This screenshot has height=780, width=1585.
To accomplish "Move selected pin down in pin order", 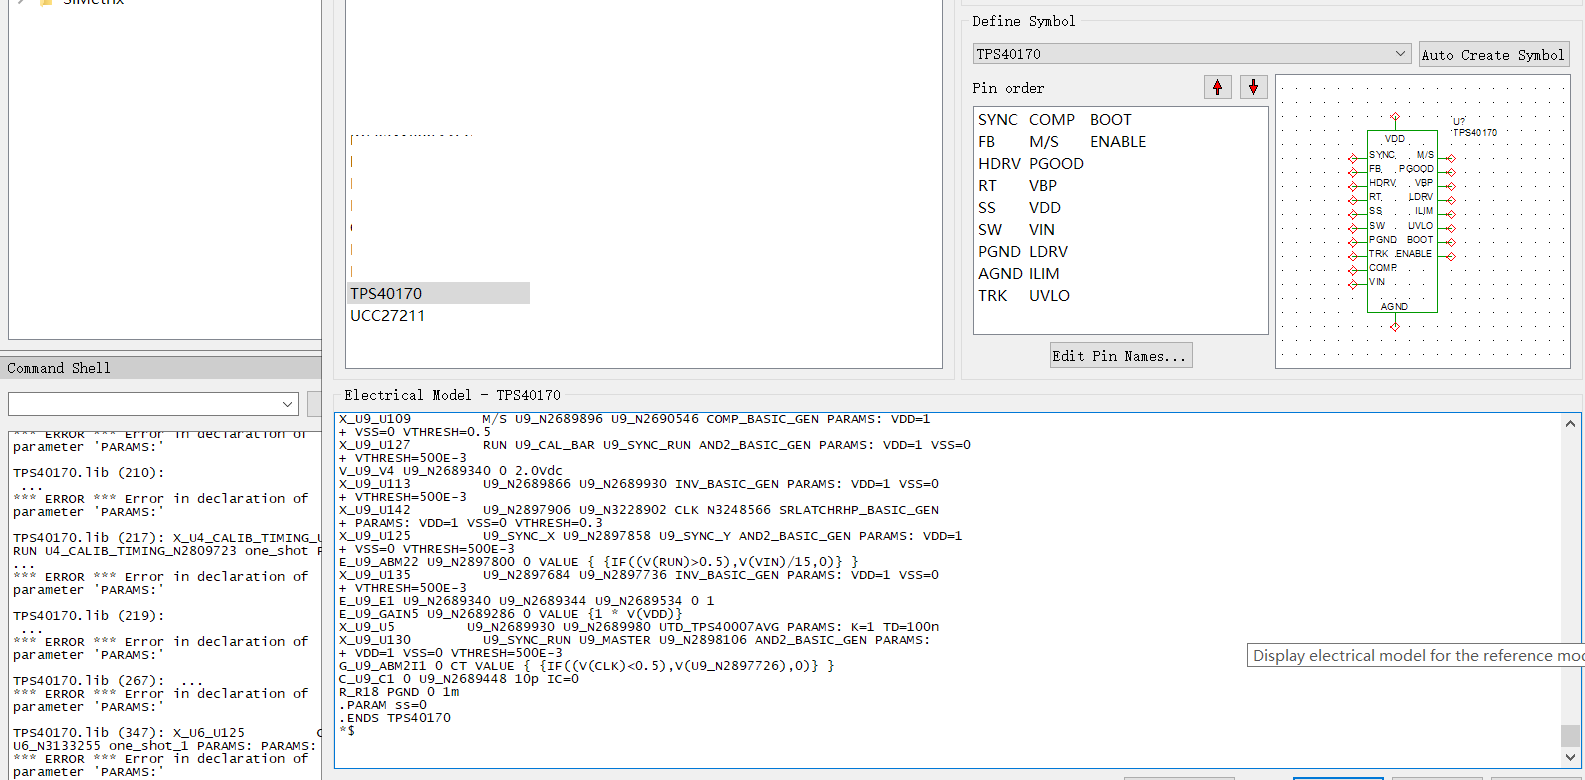I will click(1253, 87).
